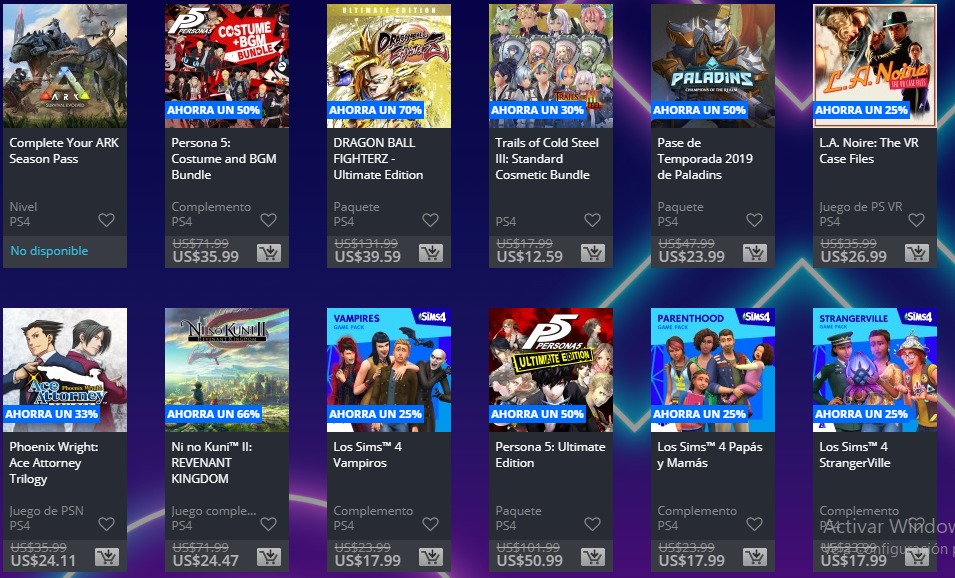The width and height of the screenshot is (955, 578).
Task: Select the Phoenix Wright Ace Attorney cover art
Action: 65,370
